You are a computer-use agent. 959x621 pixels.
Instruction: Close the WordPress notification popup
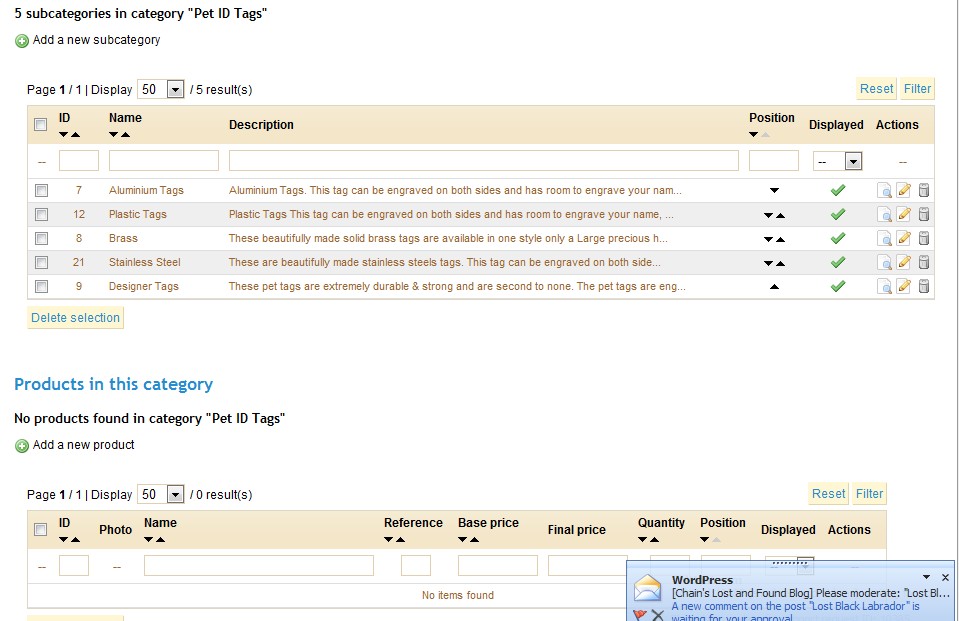[945, 578]
